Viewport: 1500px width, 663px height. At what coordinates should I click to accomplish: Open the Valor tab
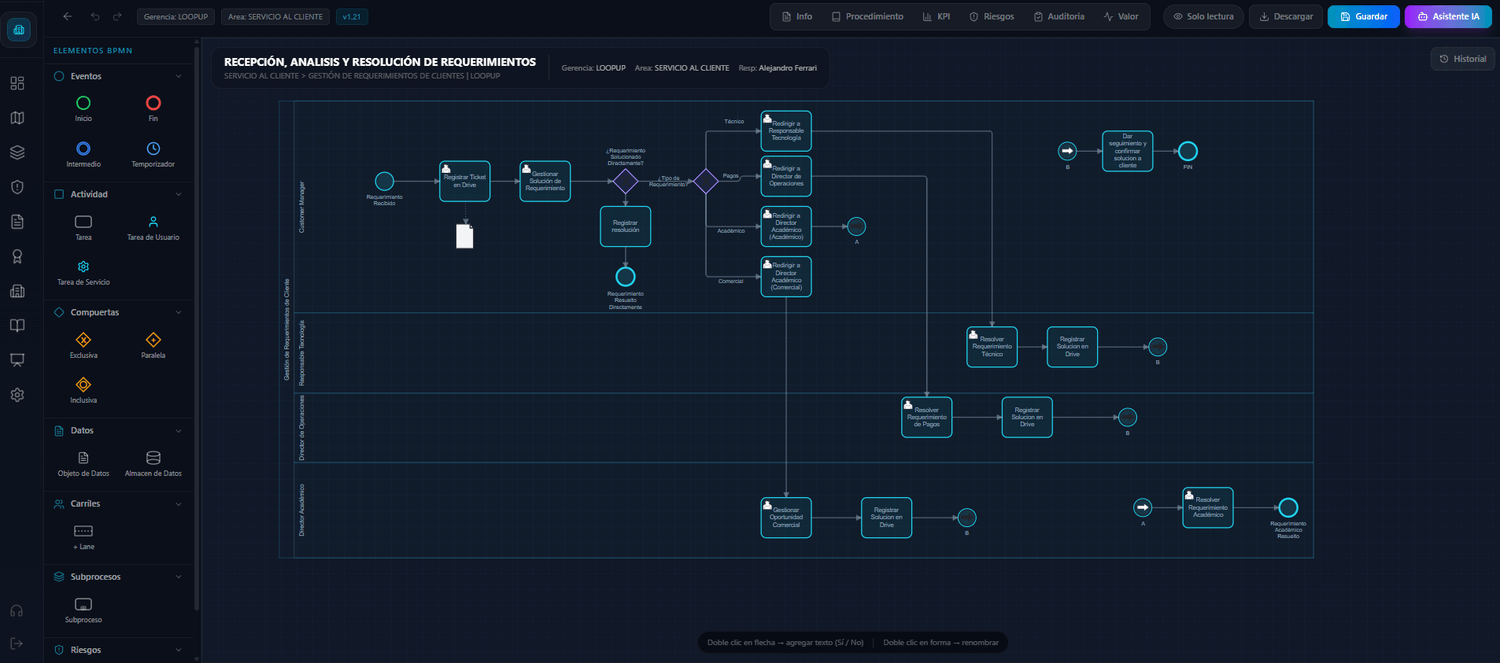[1120, 17]
